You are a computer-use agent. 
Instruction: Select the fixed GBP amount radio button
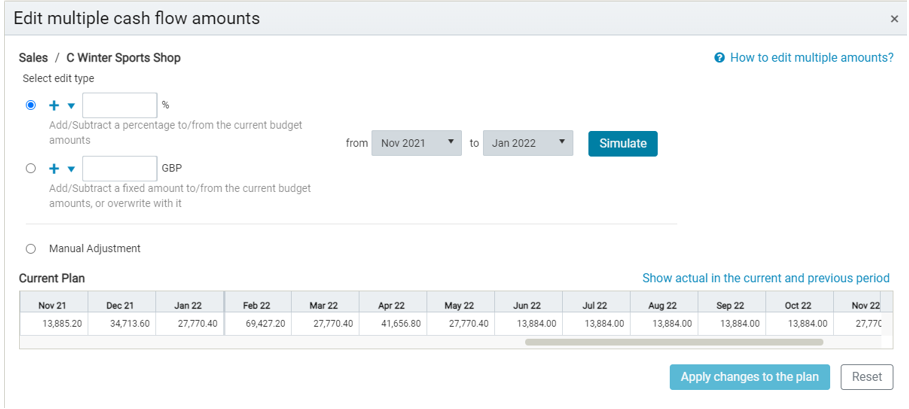pyautogui.click(x=31, y=169)
